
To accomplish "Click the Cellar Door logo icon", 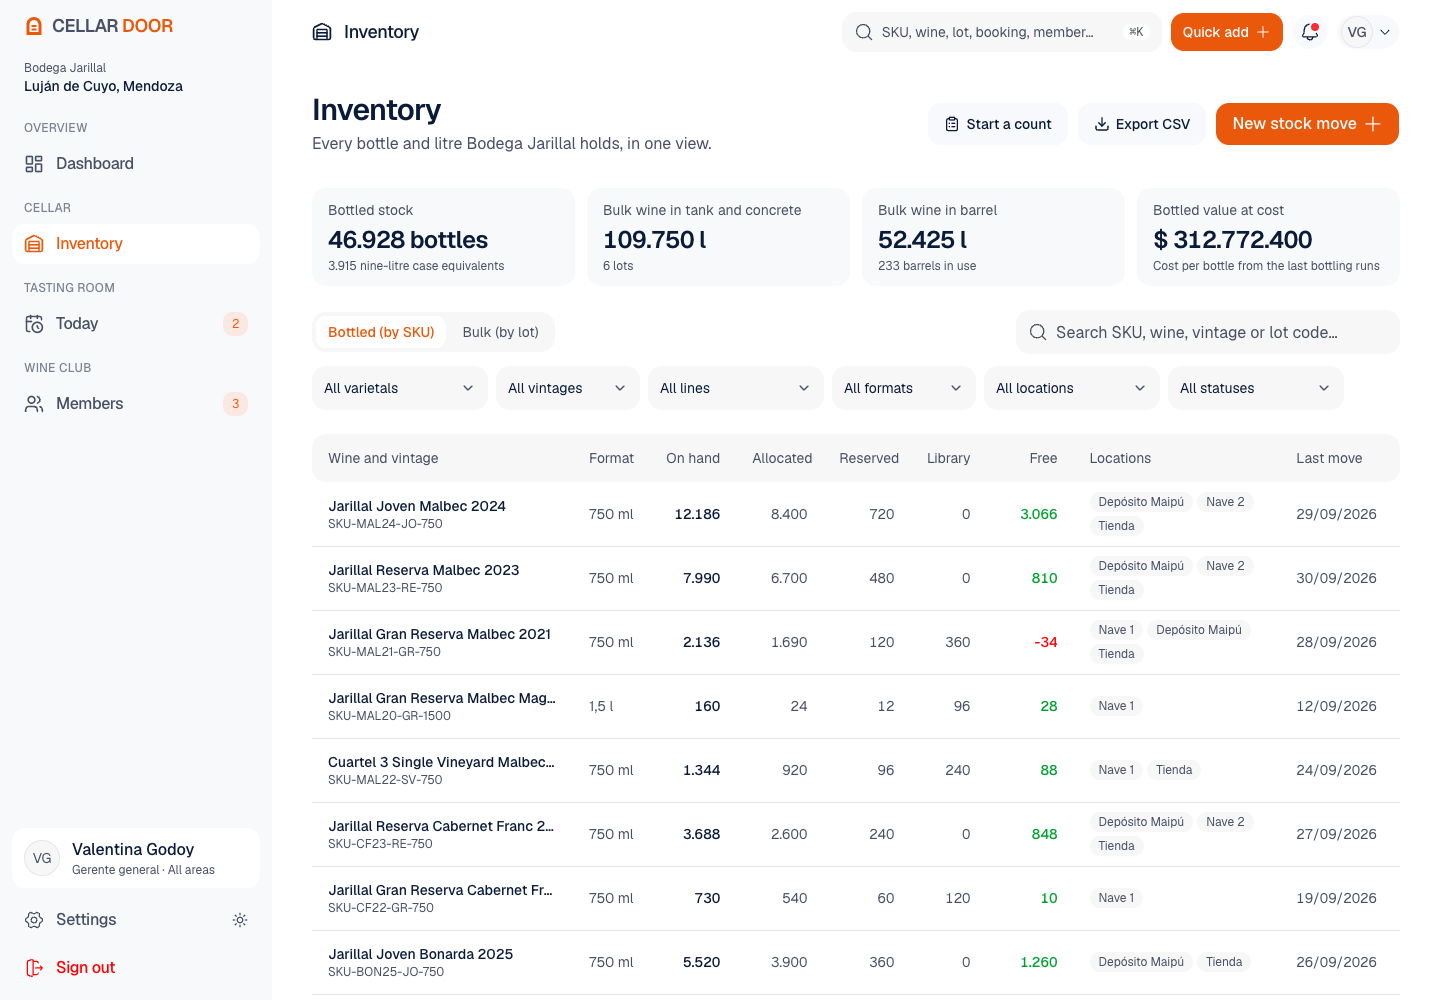I will click(x=34, y=26).
